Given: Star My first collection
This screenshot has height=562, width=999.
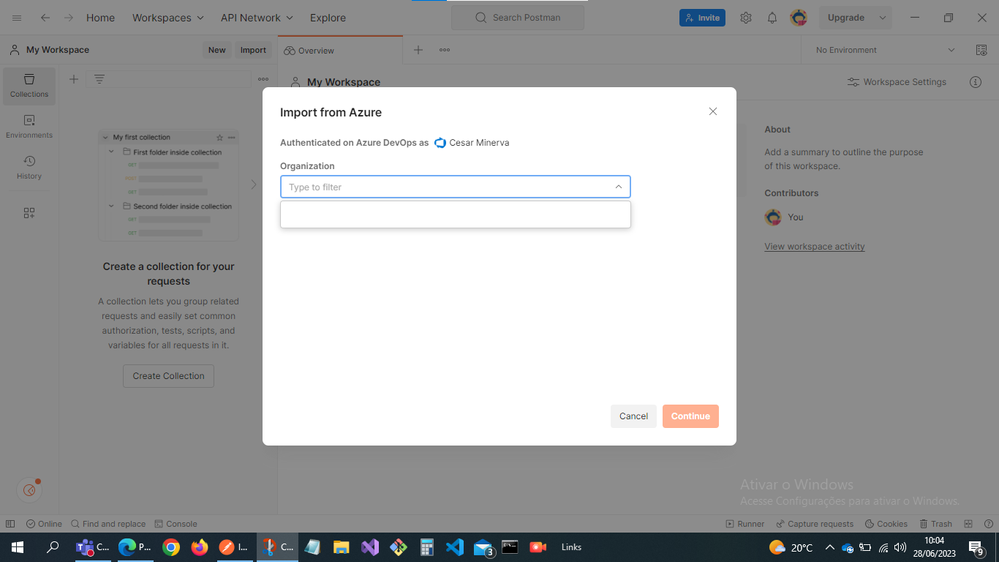Looking at the screenshot, I should pyautogui.click(x=220, y=137).
